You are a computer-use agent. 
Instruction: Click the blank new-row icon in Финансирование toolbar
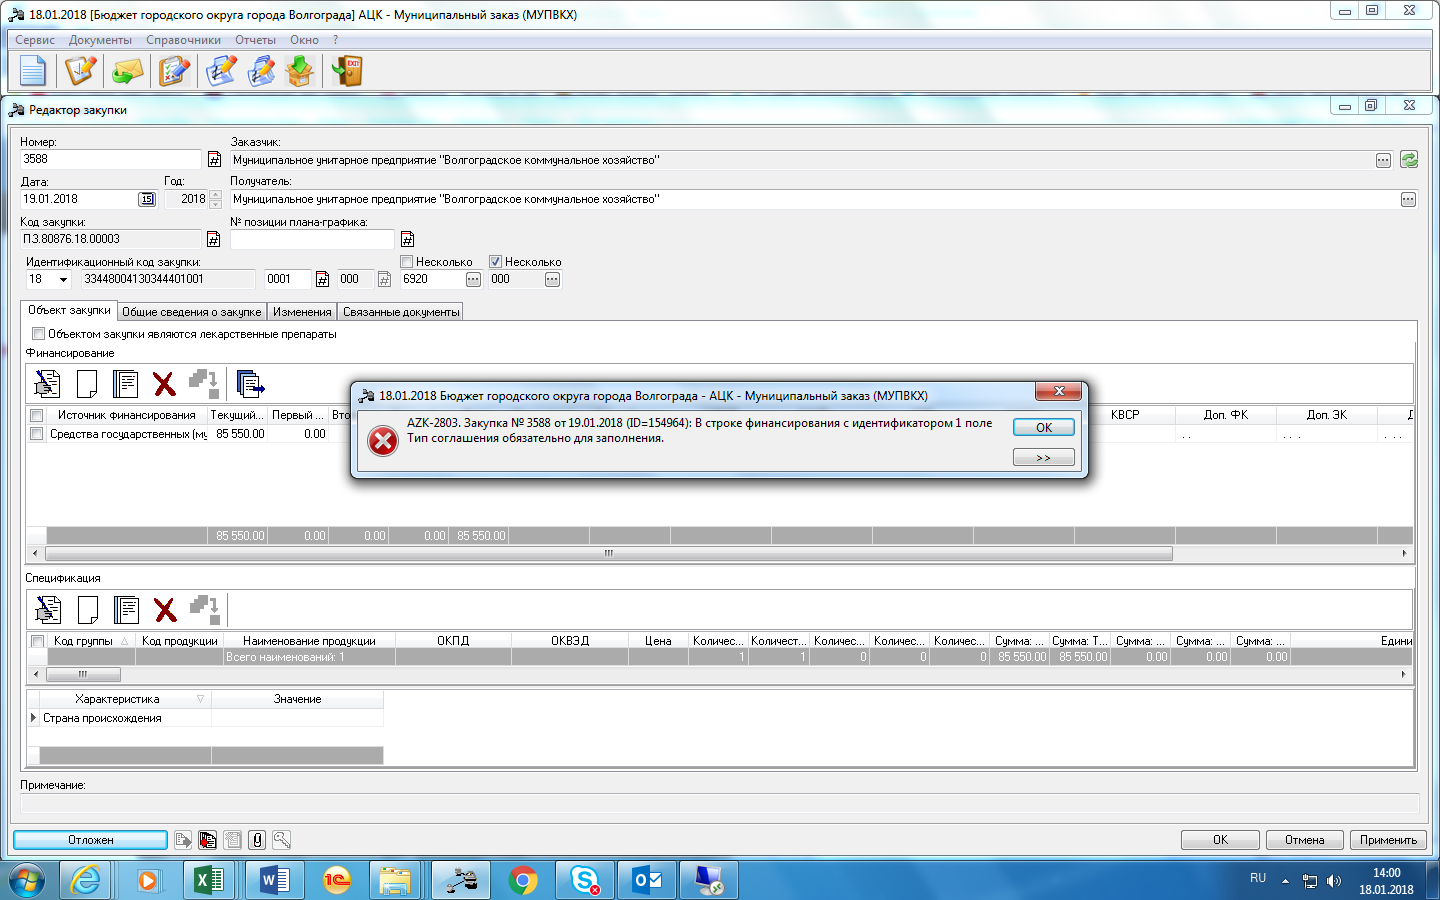tap(87, 384)
